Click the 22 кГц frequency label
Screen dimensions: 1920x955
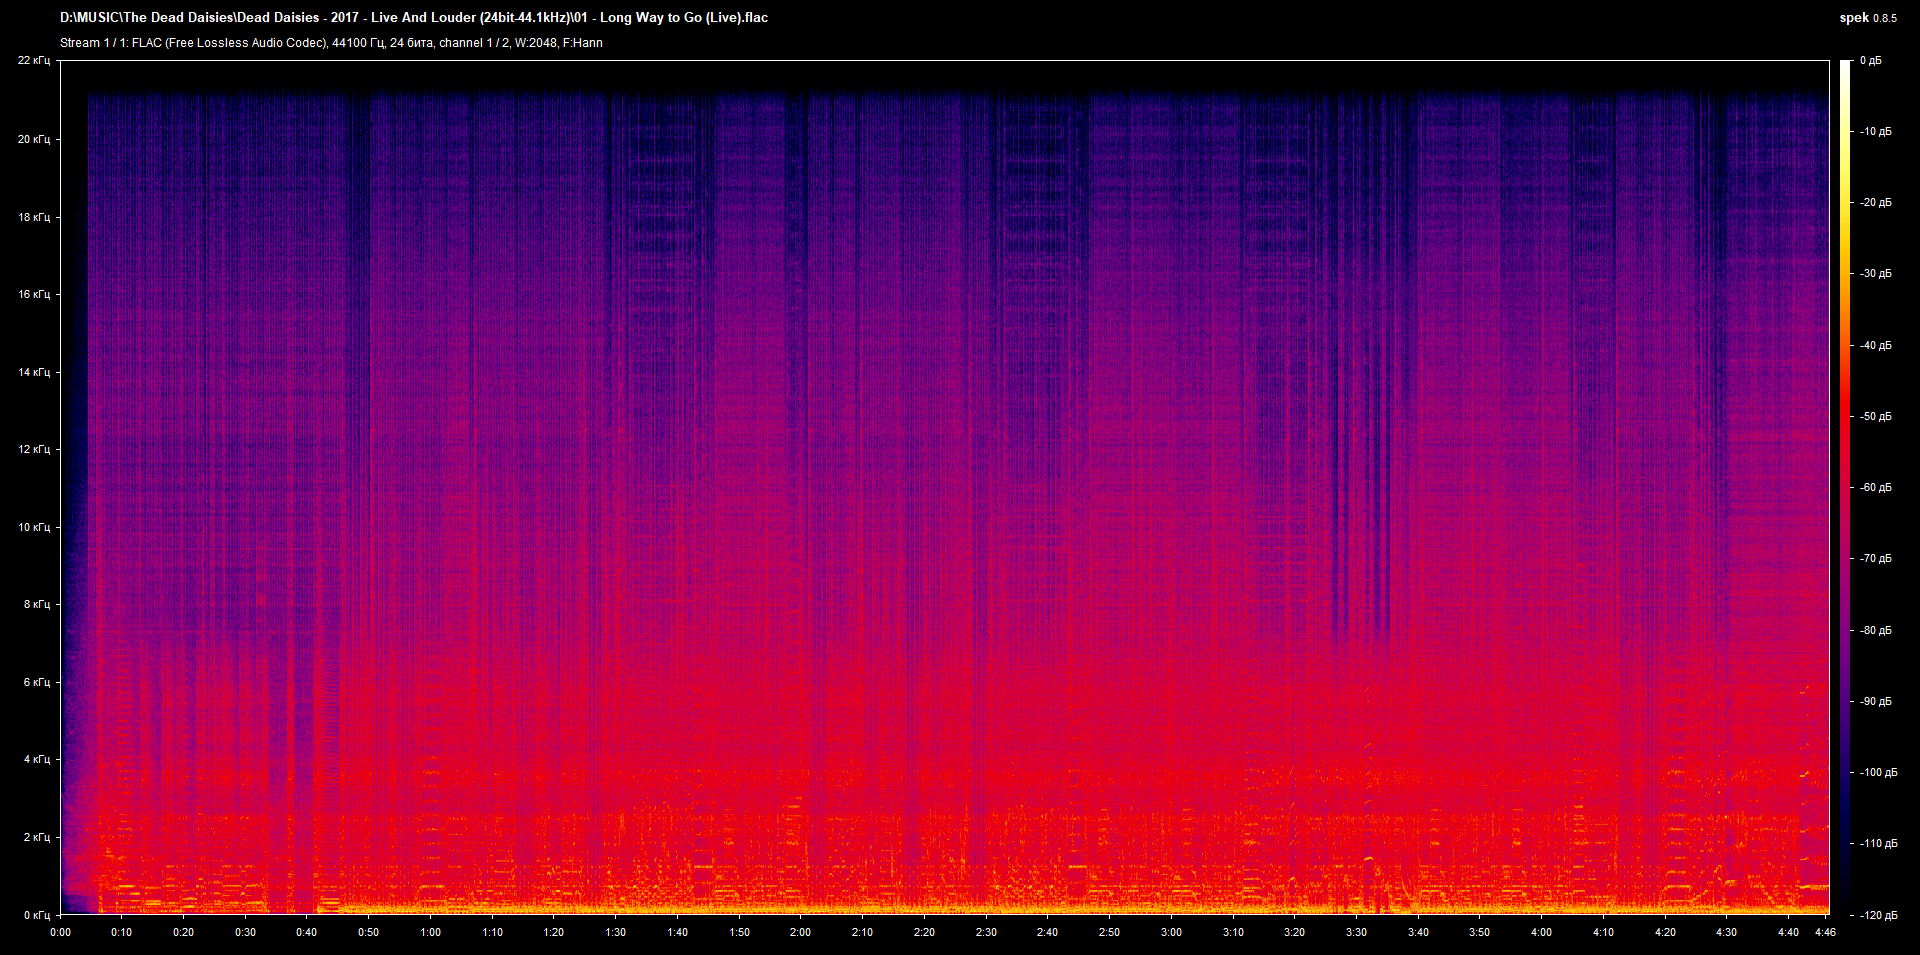coord(34,61)
